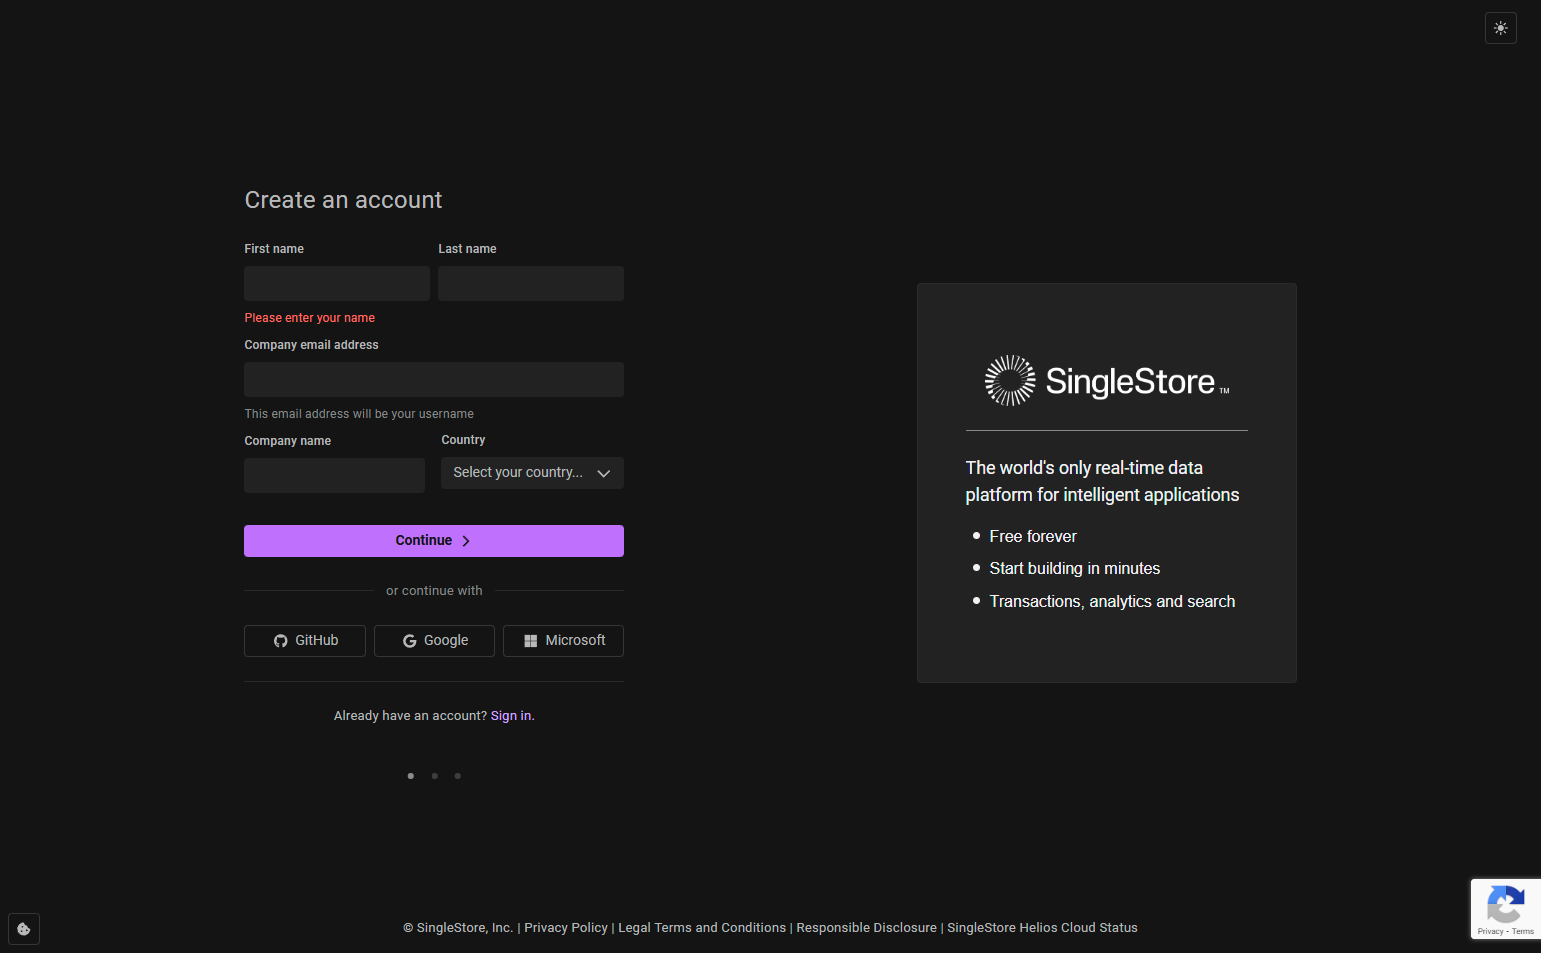Select the first carousel dot

pos(410,775)
